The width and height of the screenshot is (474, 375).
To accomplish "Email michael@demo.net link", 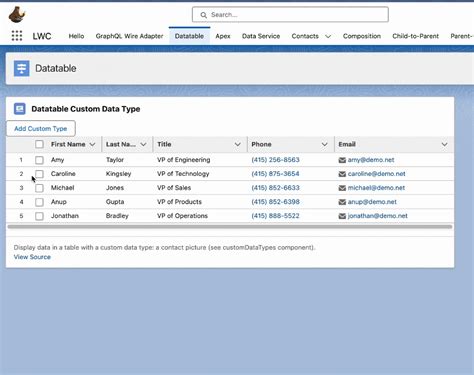I will coord(376,188).
